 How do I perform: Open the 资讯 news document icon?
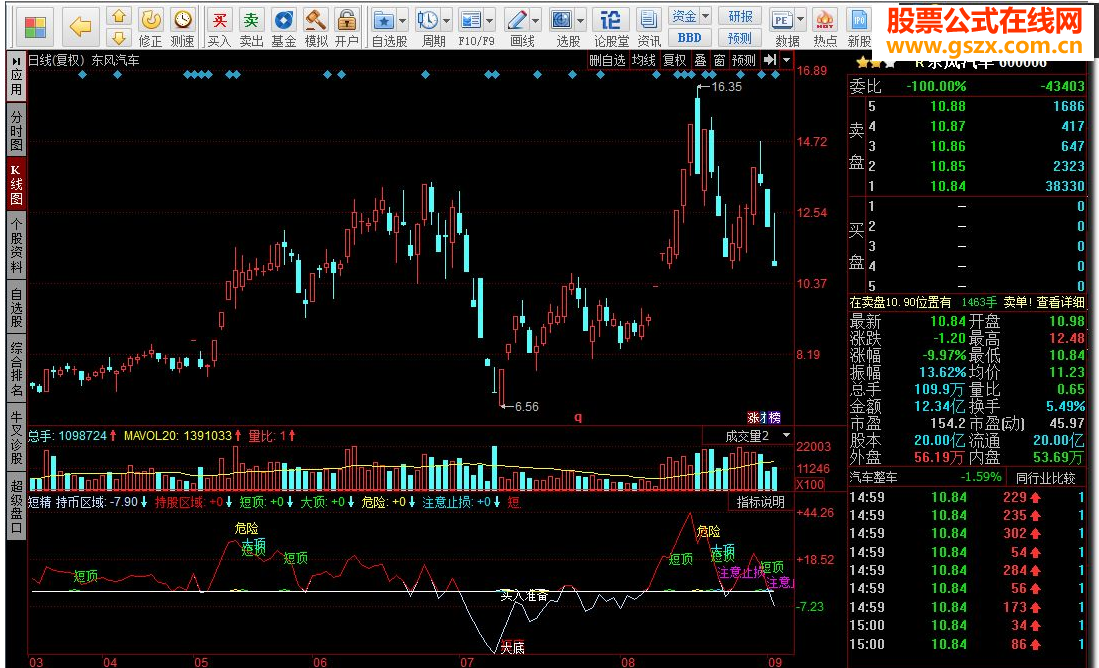(x=649, y=20)
